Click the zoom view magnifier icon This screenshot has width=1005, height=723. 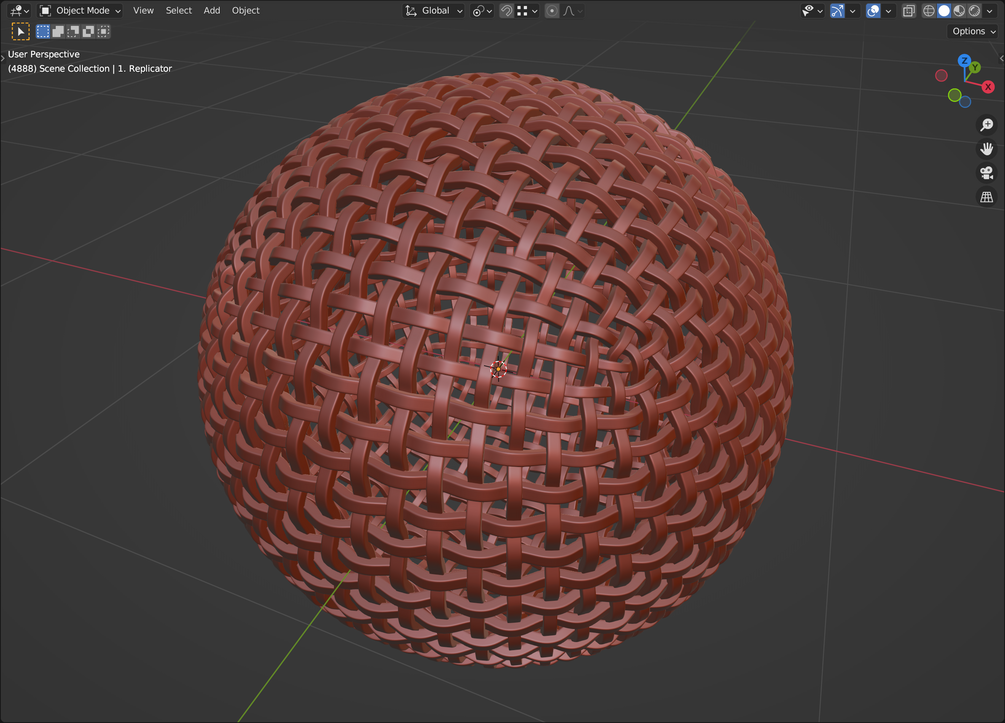(x=986, y=124)
